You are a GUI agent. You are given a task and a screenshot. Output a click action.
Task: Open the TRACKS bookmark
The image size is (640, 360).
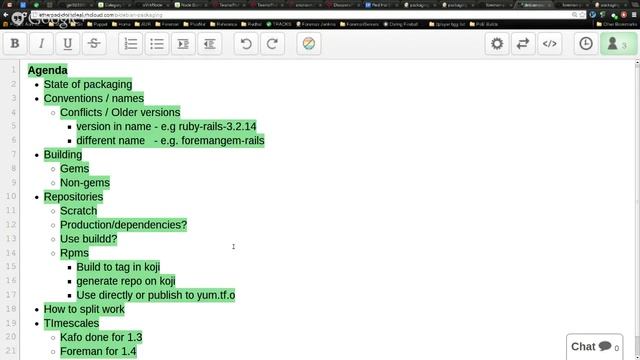click(279, 24)
